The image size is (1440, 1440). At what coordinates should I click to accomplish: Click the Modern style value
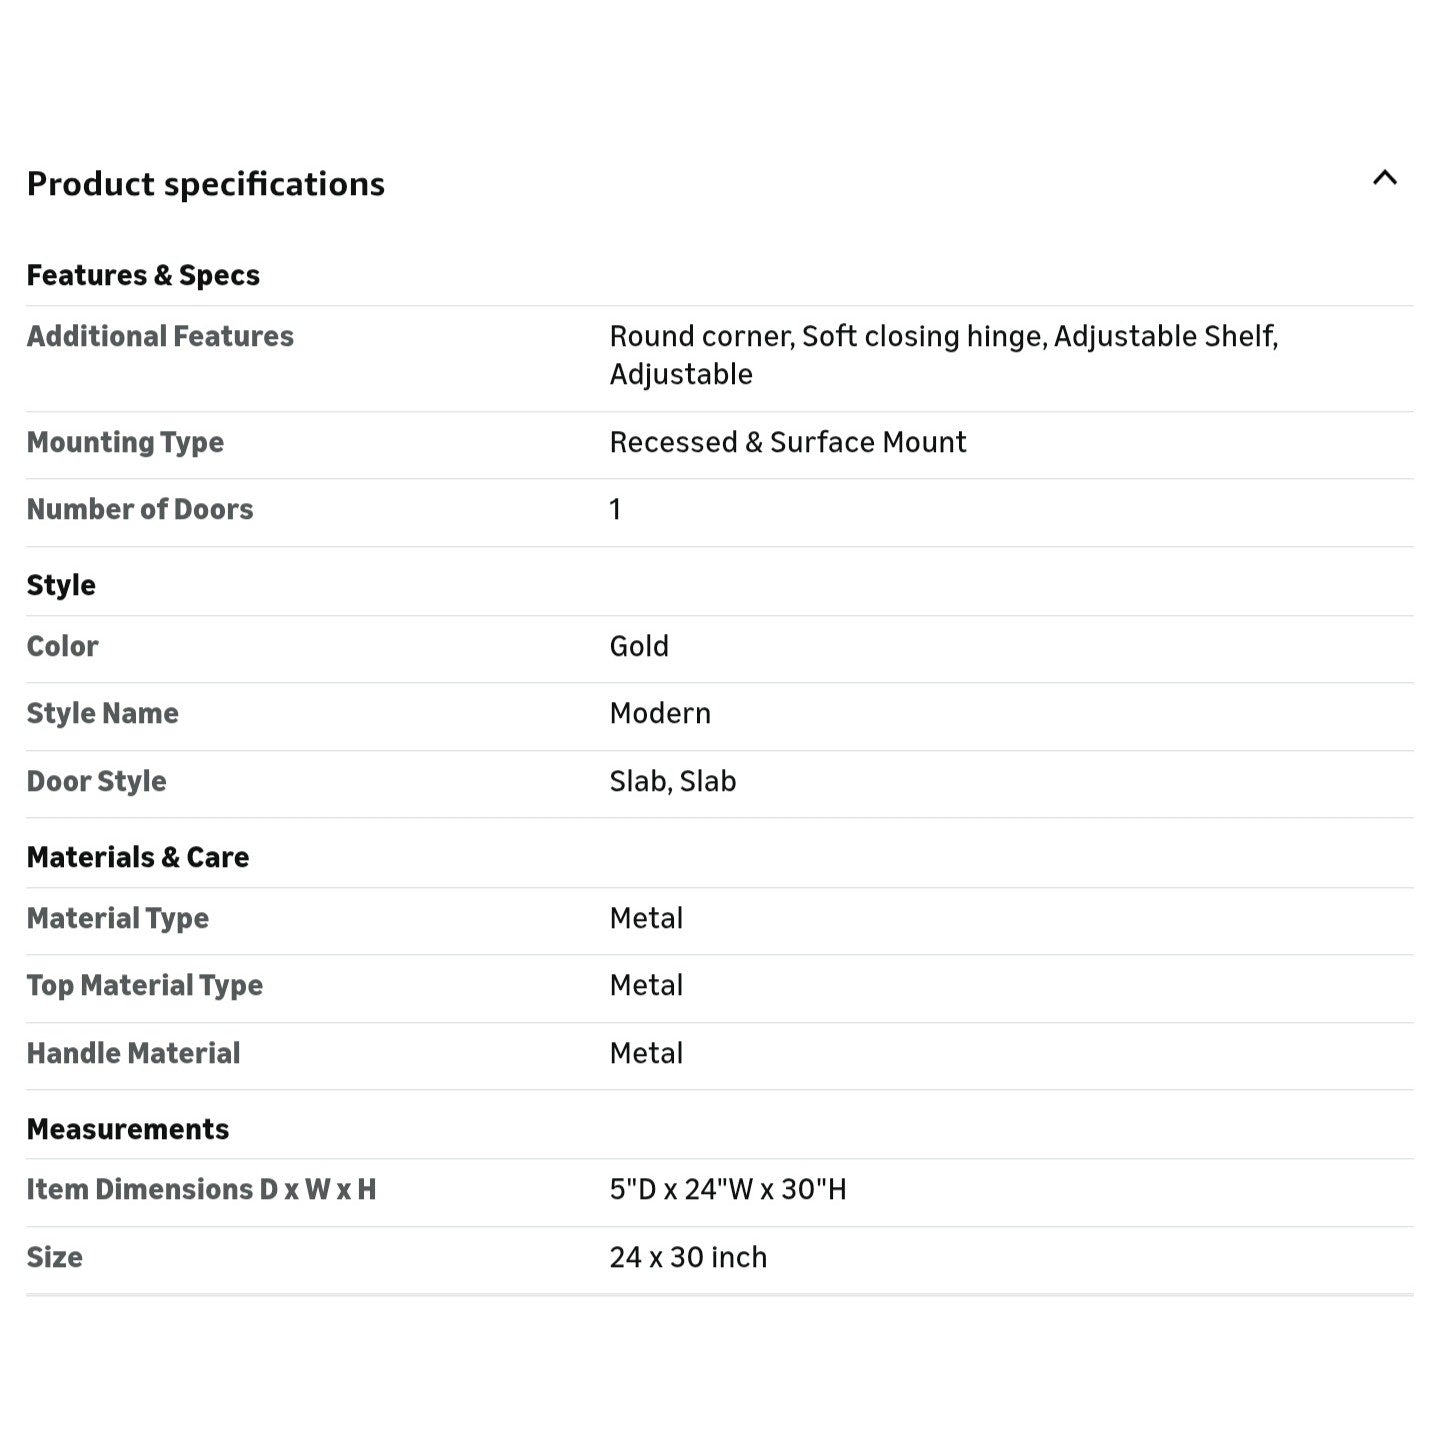coord(660,713)
